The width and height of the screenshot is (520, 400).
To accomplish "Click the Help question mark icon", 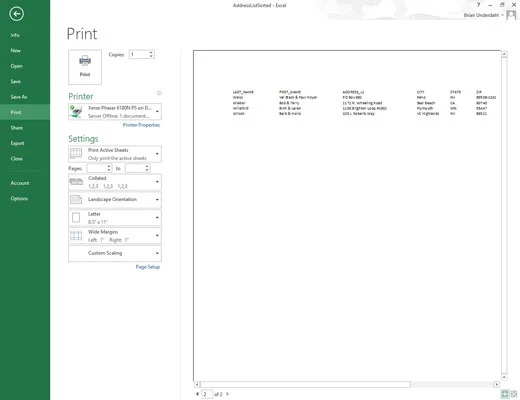I will point(478,5).
